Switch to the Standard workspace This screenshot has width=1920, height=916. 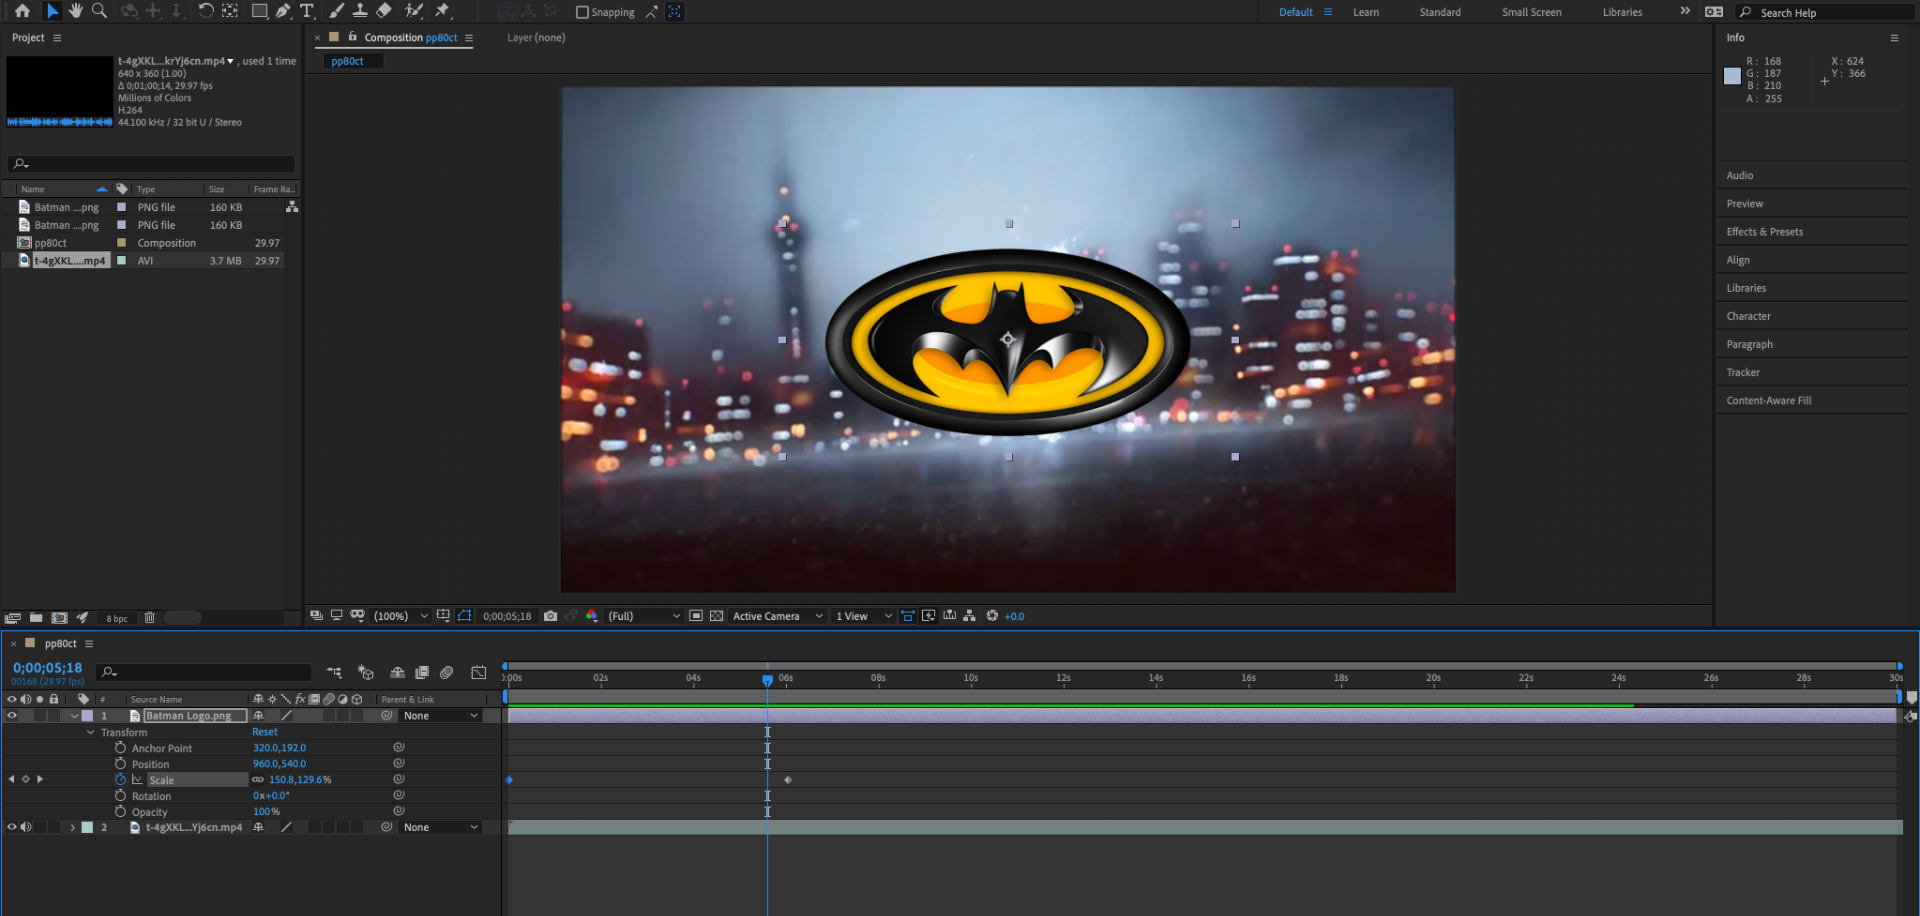tap(1440, 12)
